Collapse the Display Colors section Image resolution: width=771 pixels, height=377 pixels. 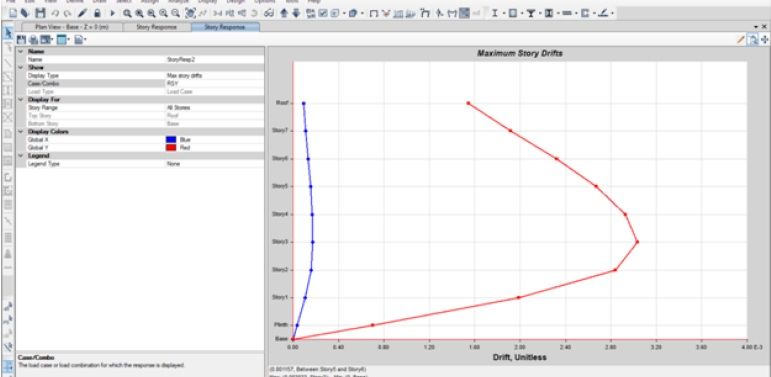[21, 132]
